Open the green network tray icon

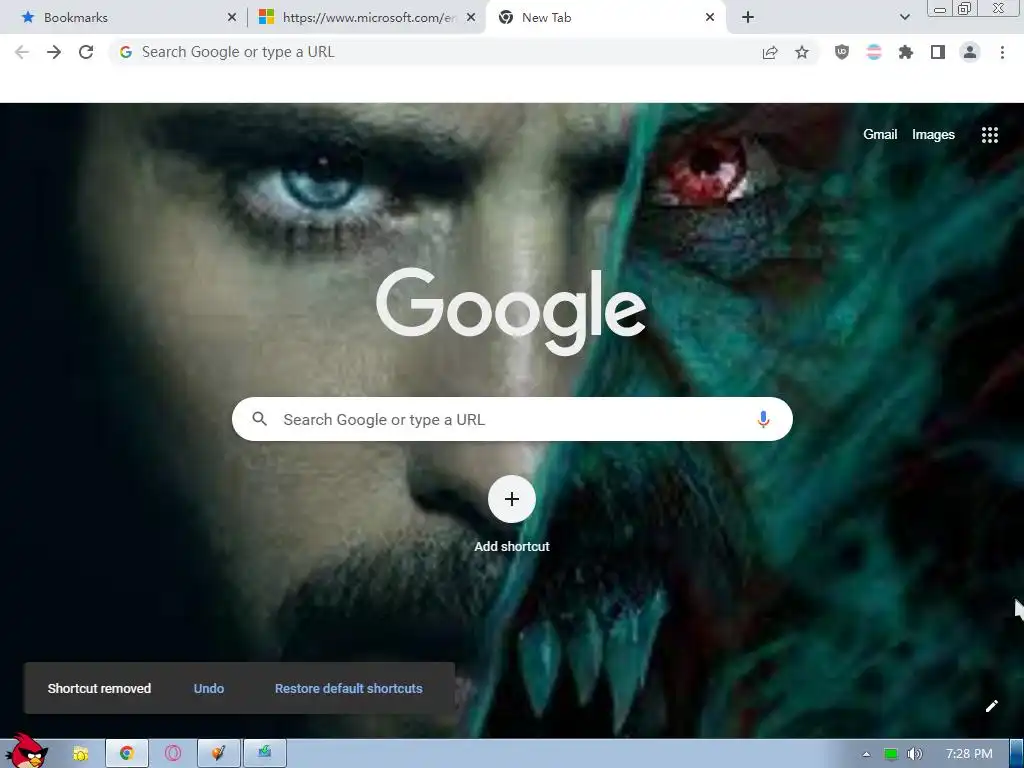pos(890,754)
